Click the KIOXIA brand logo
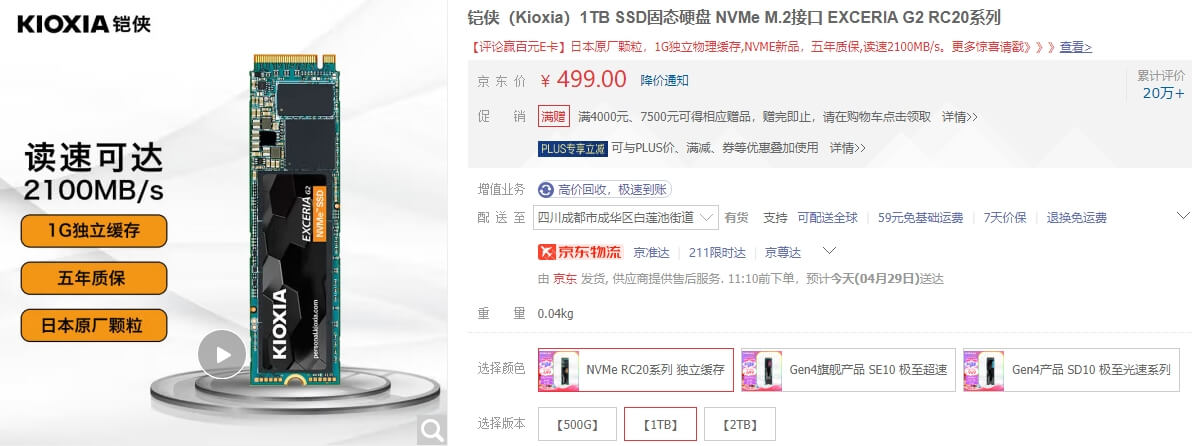The image size is (1192, 446). (84, 24)
